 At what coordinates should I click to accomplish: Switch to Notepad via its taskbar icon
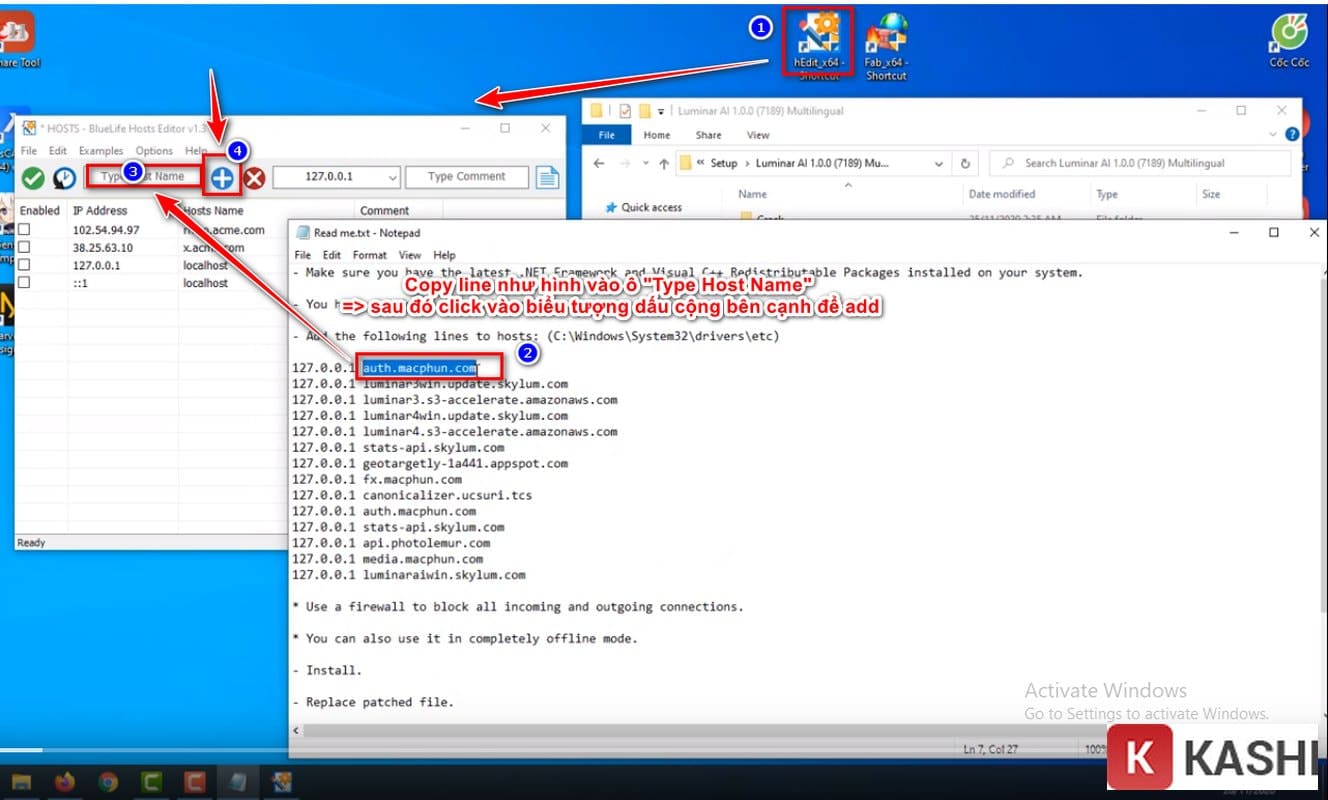point(239,782)
